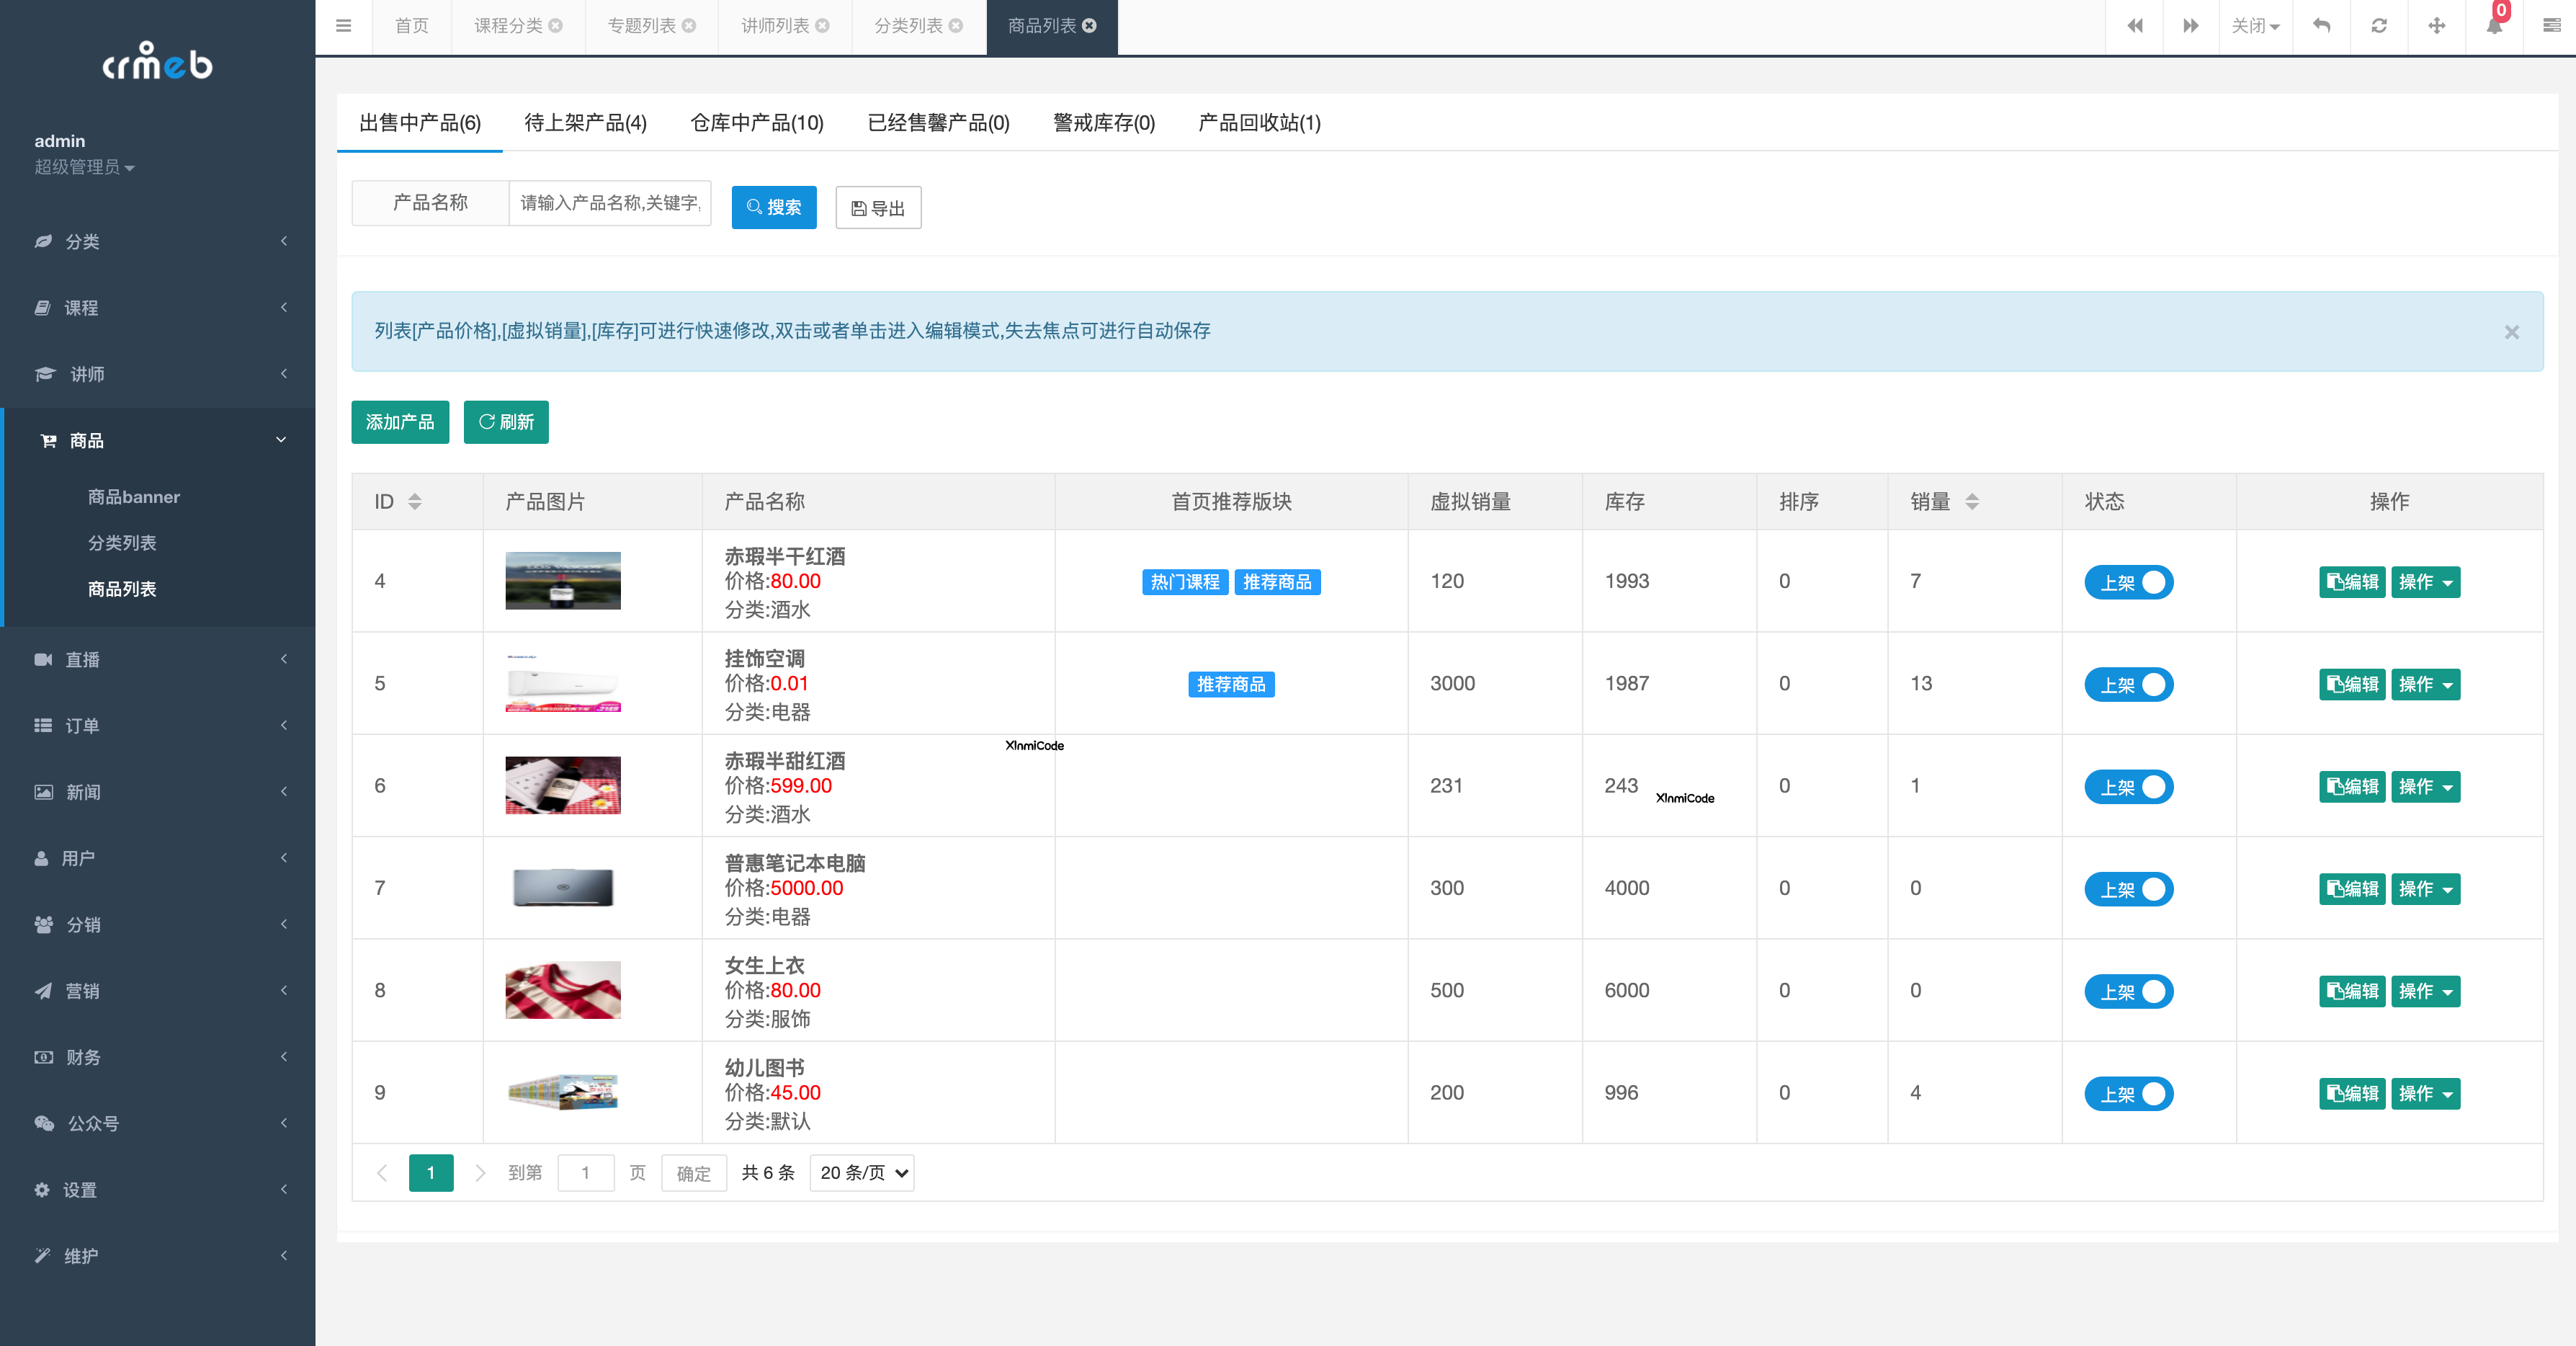Screen dimensions: 2576x1346
Task: Select the 直播 camera icon in sidebar
Action: (x=43, y=658)
